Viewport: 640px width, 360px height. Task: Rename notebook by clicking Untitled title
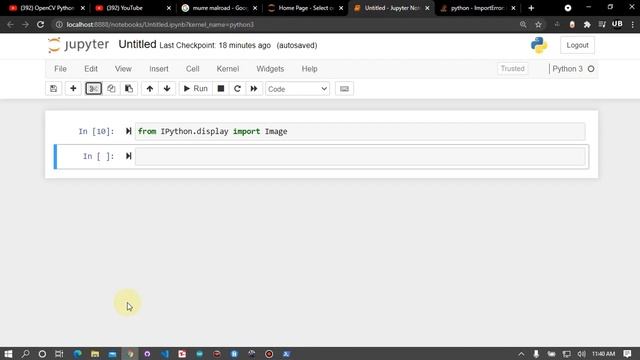coord(137,44)
